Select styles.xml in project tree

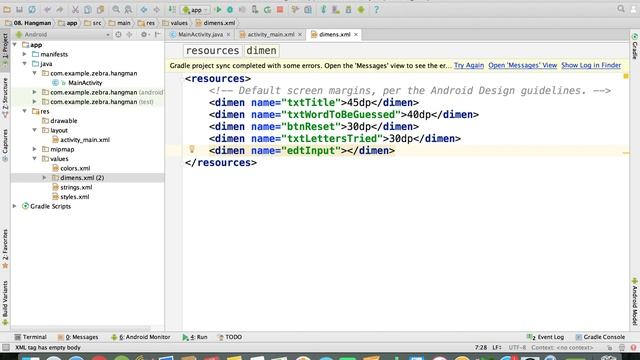74,197
